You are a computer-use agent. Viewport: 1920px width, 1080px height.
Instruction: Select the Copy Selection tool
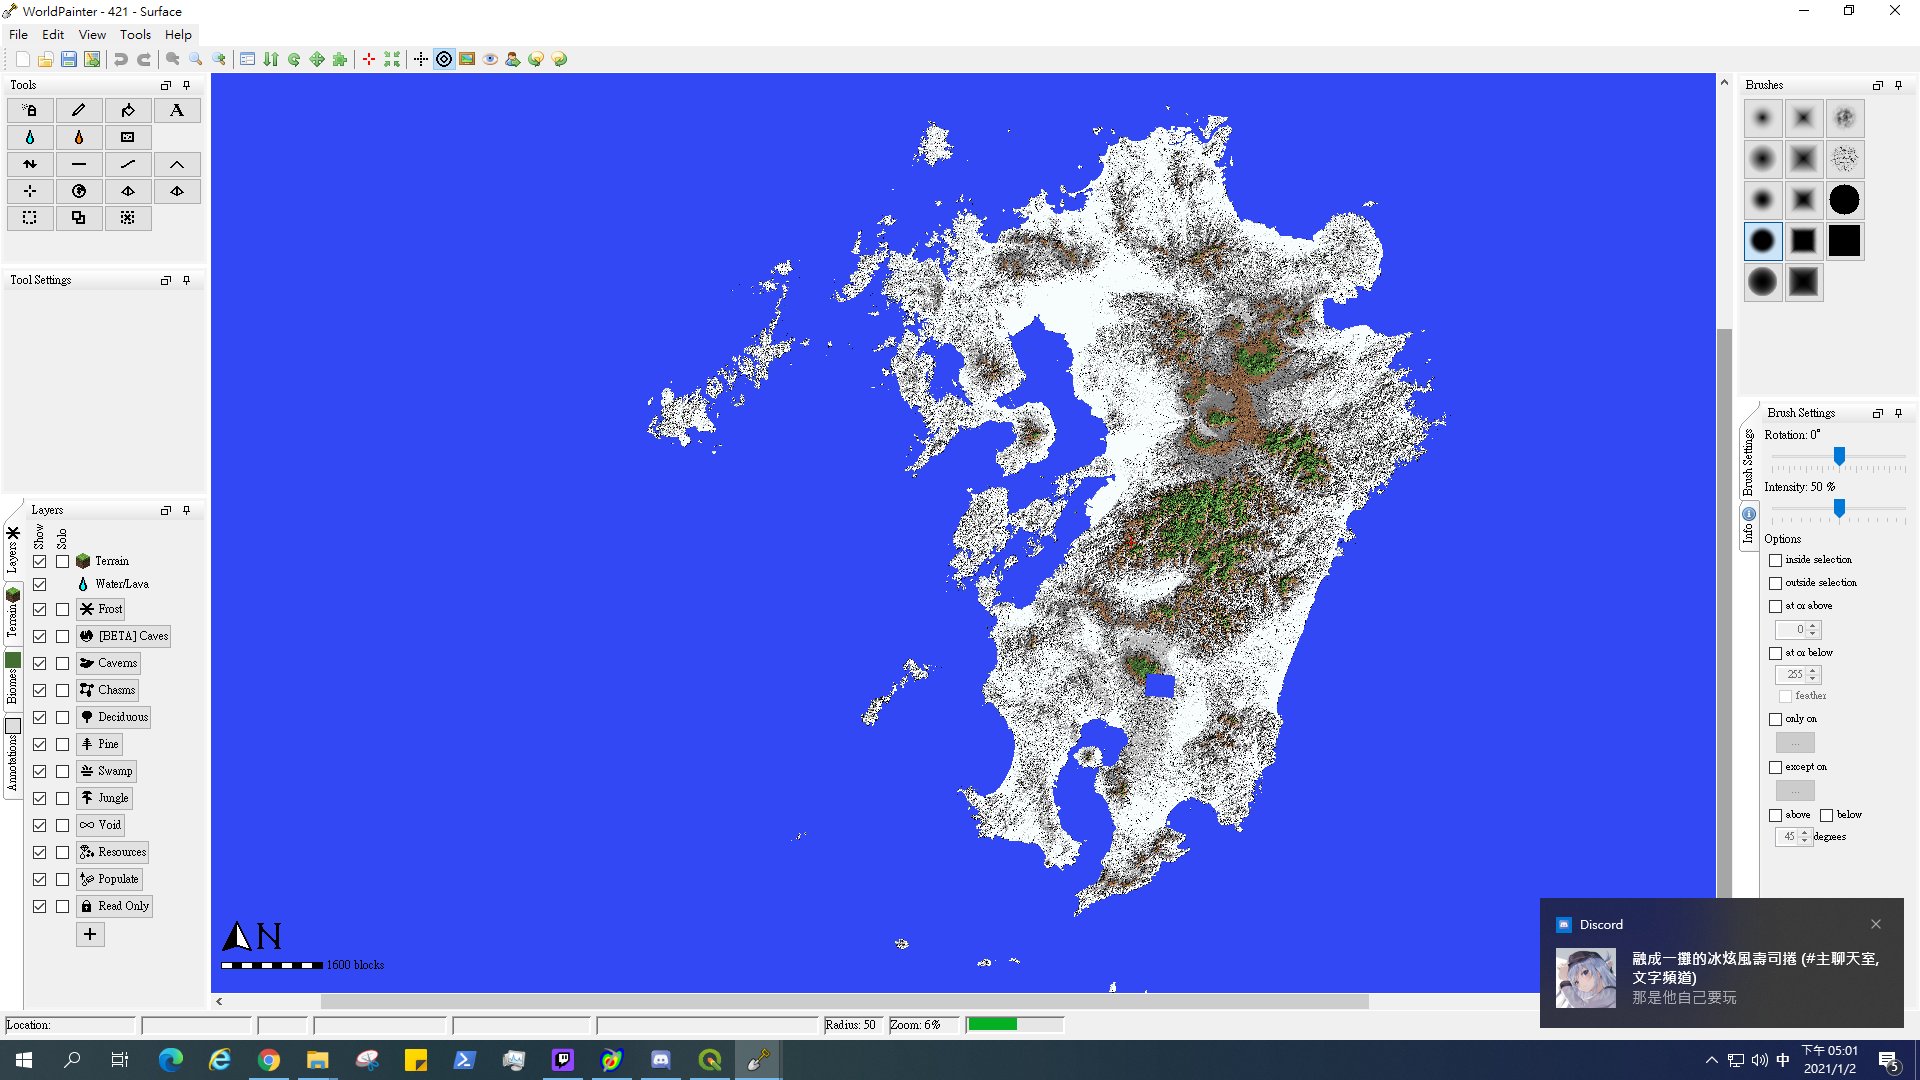pyautogui.click(x=79, y=218)
